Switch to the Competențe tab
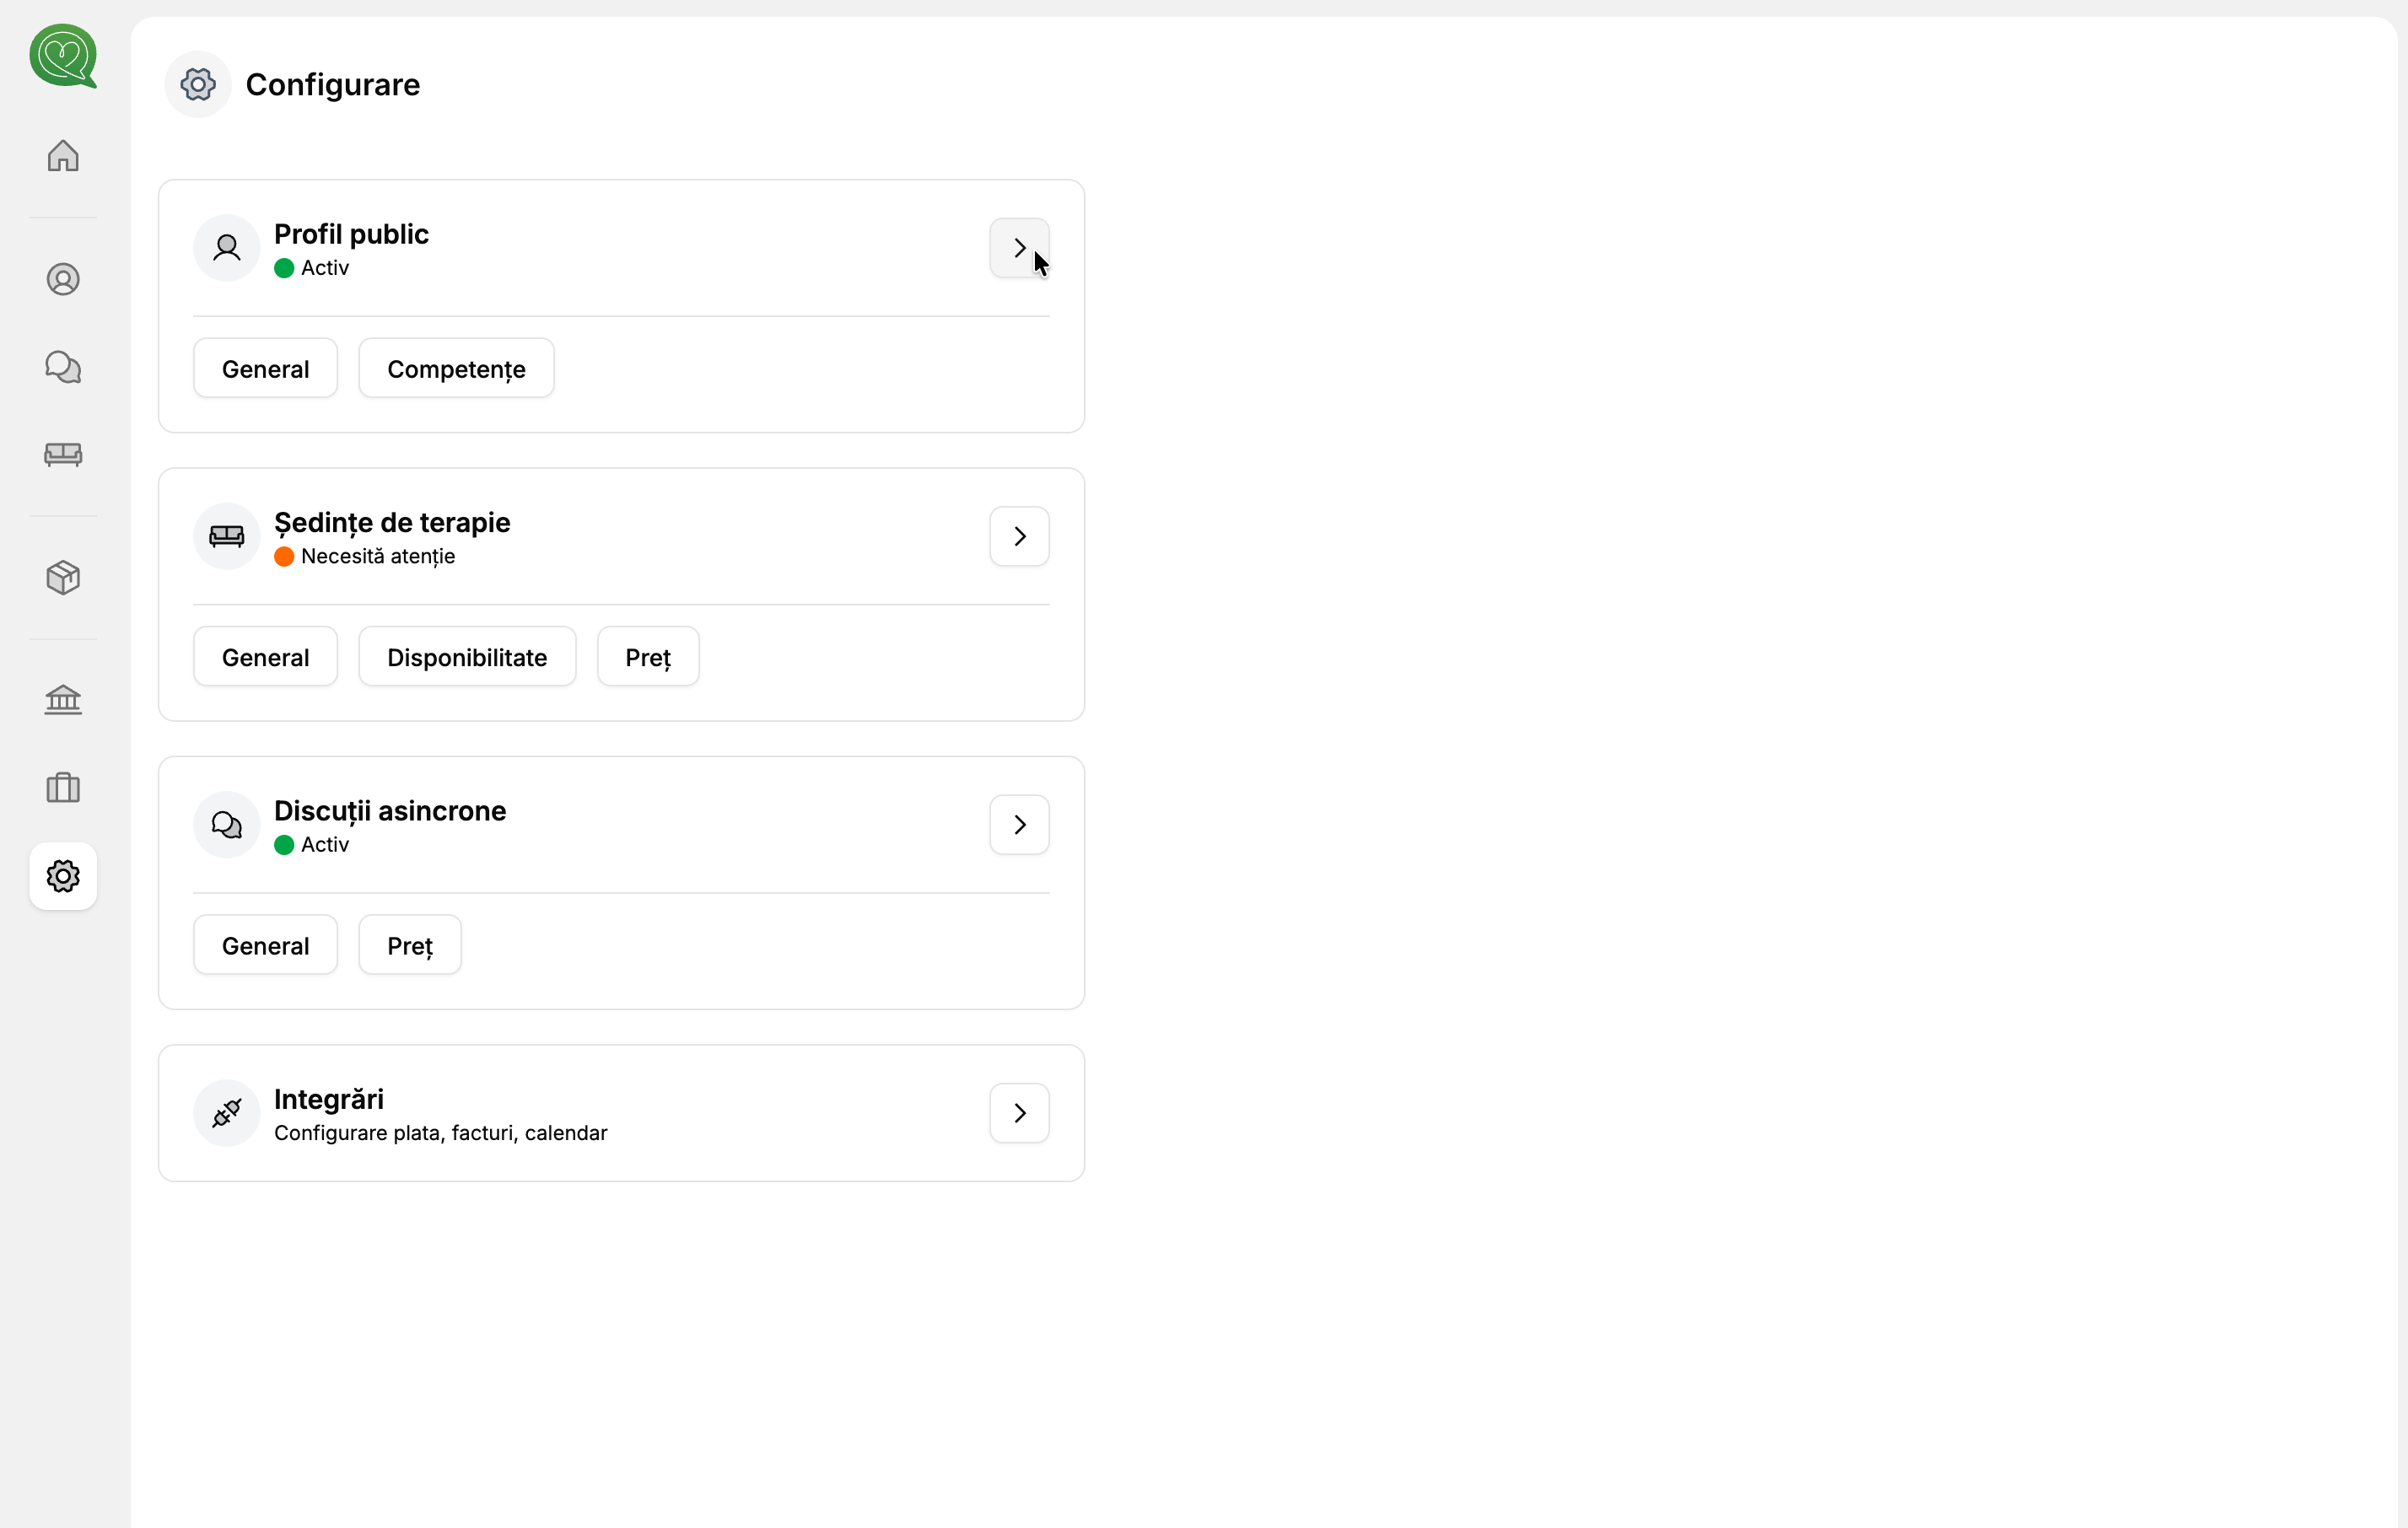Screen dimensions: 2408x1528 tap(456, 368)
